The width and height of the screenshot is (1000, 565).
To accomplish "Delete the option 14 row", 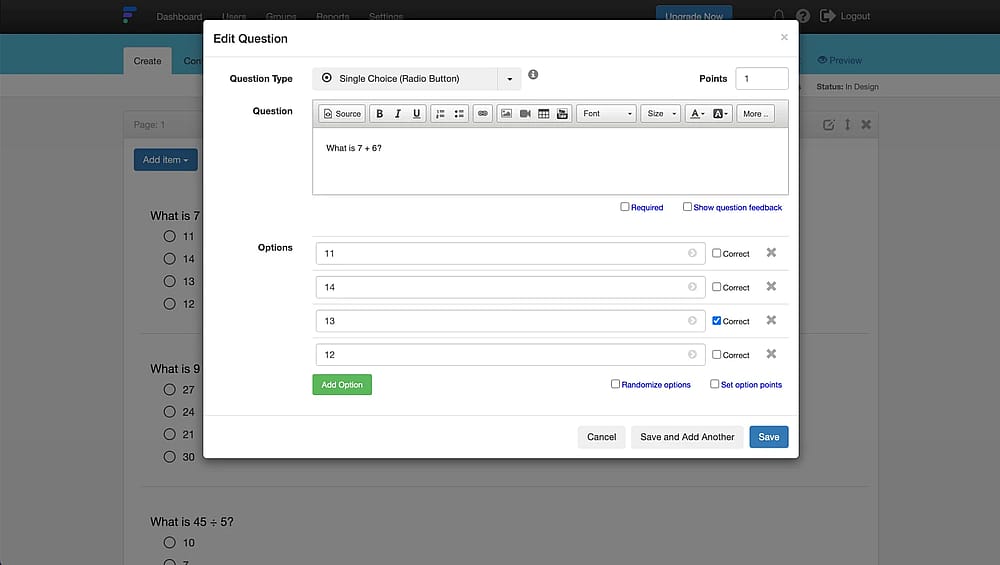I will click(771, 286).
